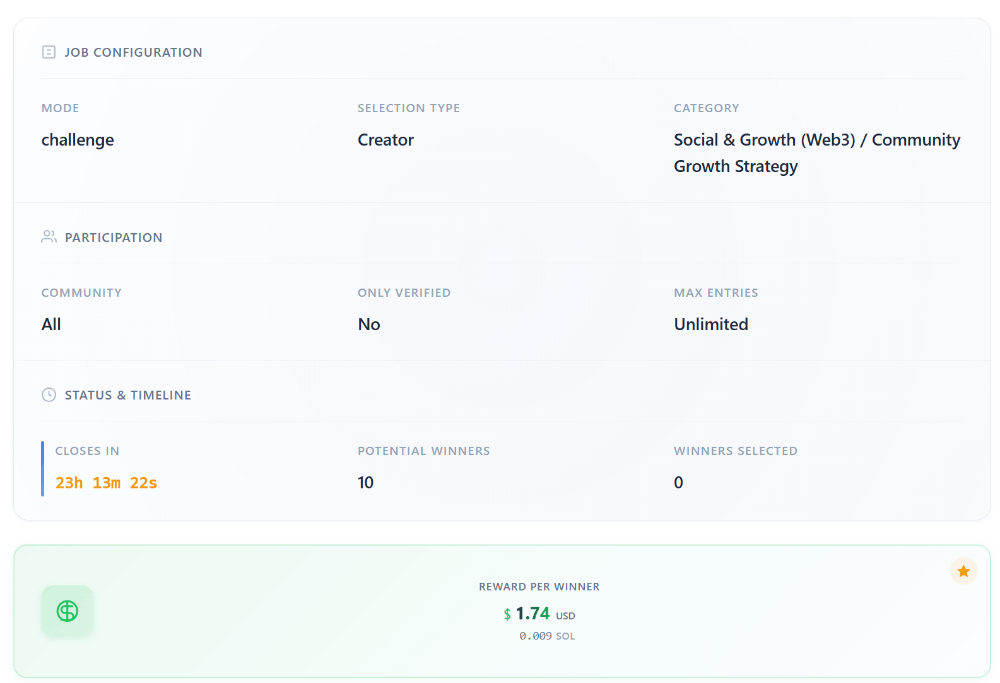This screenshot has height=683, width=1000.
Task: Click the Participation people icon
Action: click(x=49, y=237)
